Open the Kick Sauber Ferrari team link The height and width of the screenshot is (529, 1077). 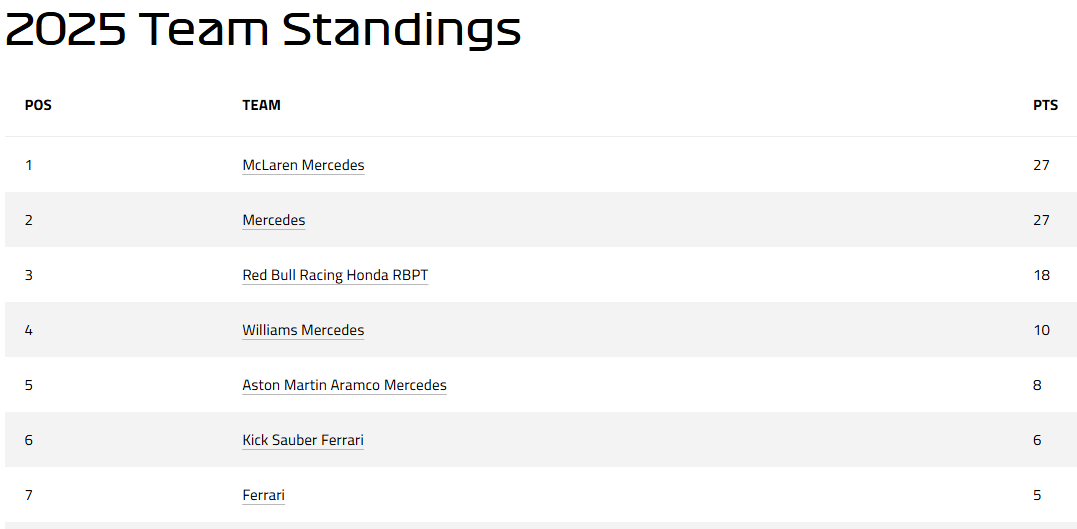303,440
